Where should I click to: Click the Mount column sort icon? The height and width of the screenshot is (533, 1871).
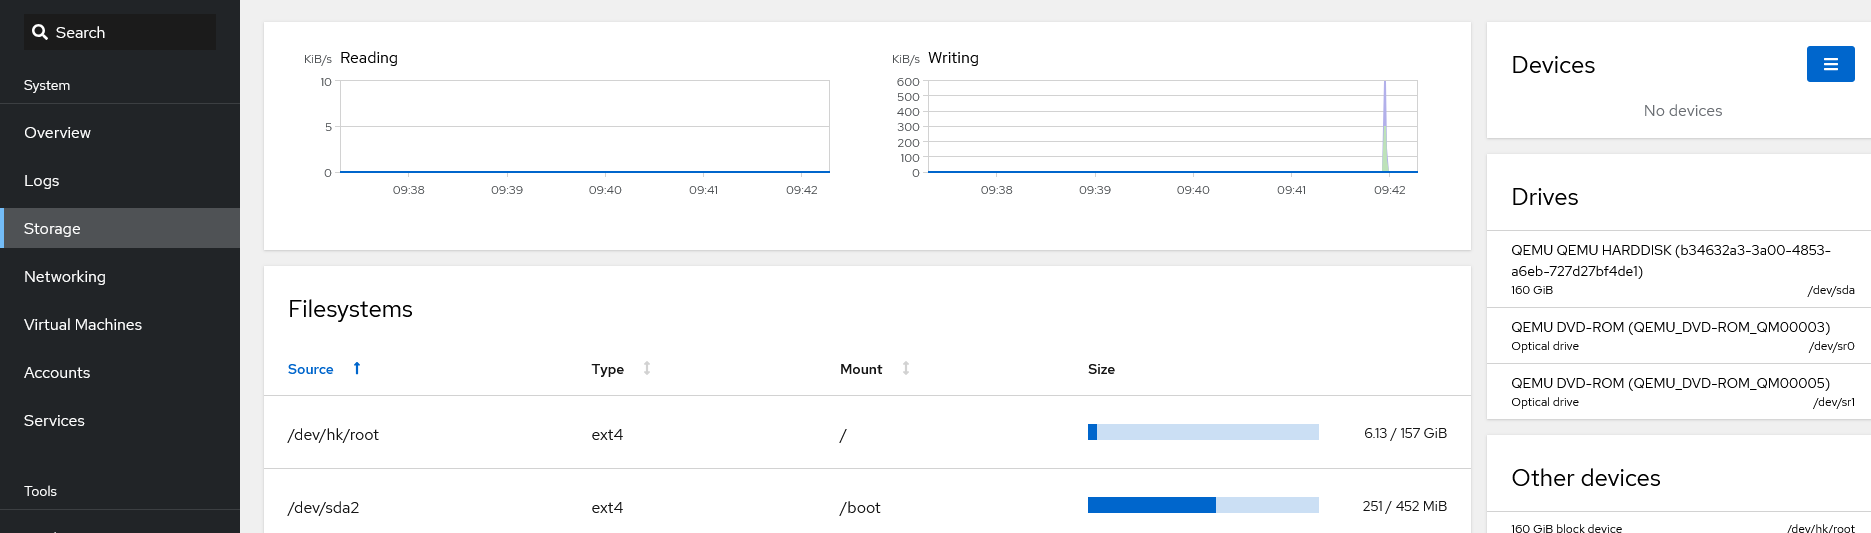tap(906, 368)
